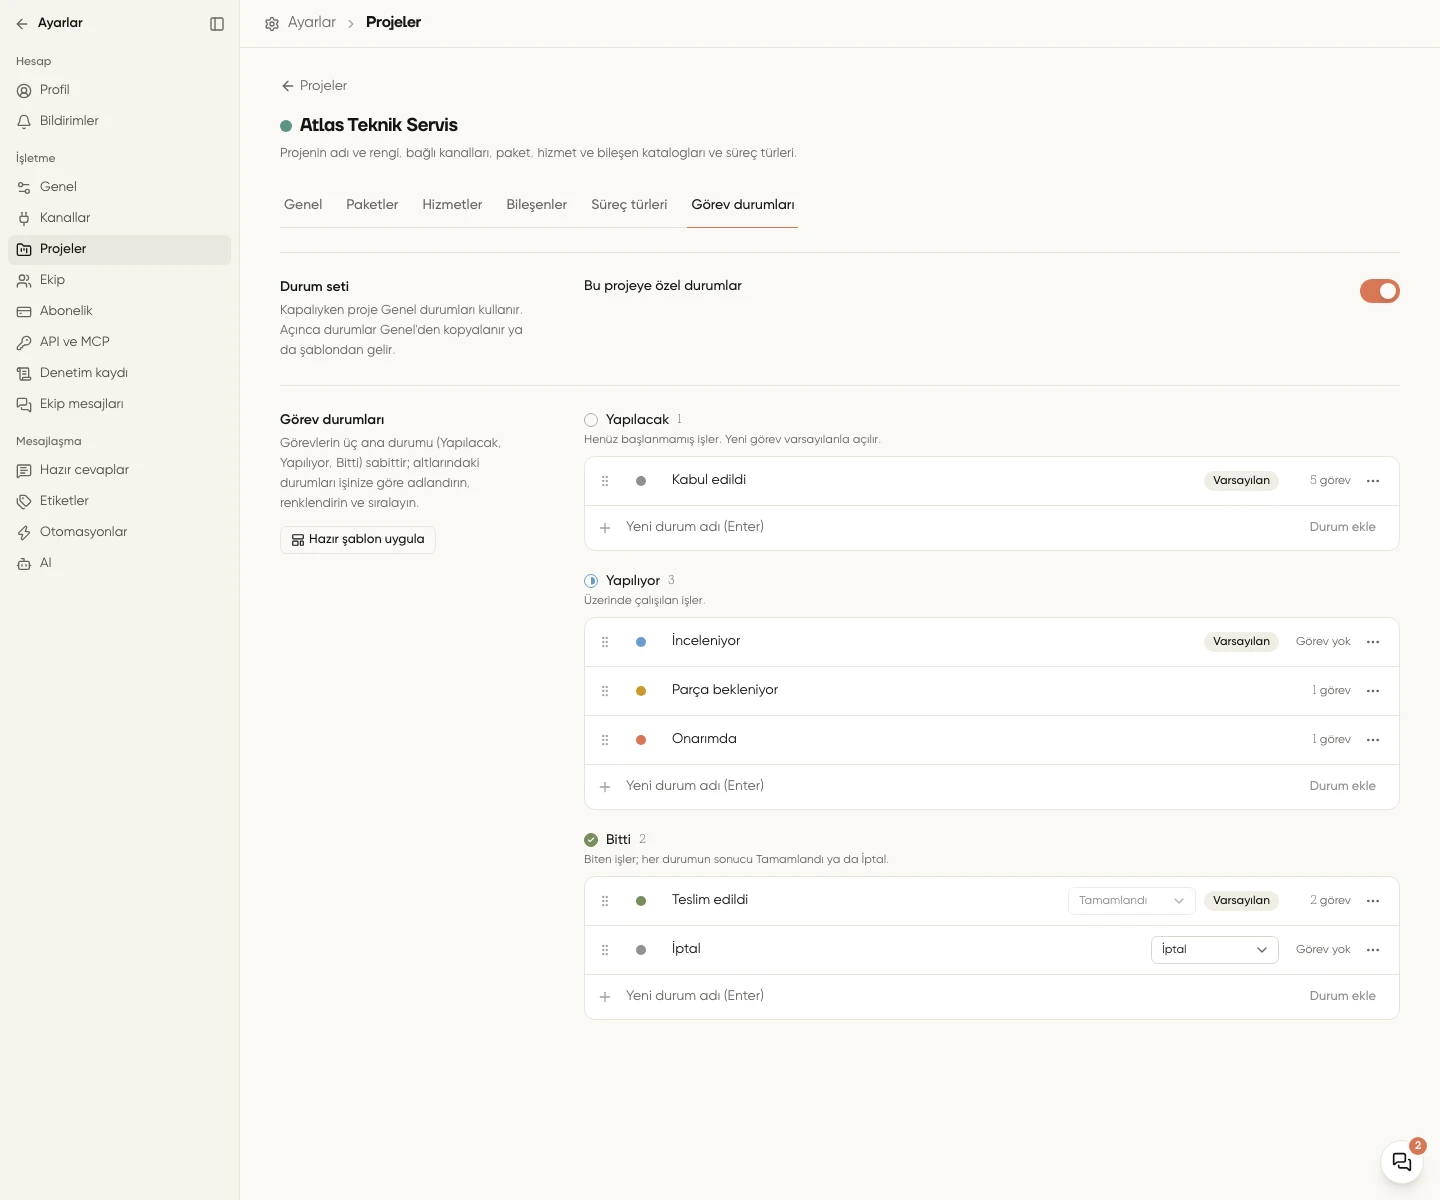Open Kanallar in the sidebar
The height and width of the screenshot is (1200, 1440).
tap(120, 218)
